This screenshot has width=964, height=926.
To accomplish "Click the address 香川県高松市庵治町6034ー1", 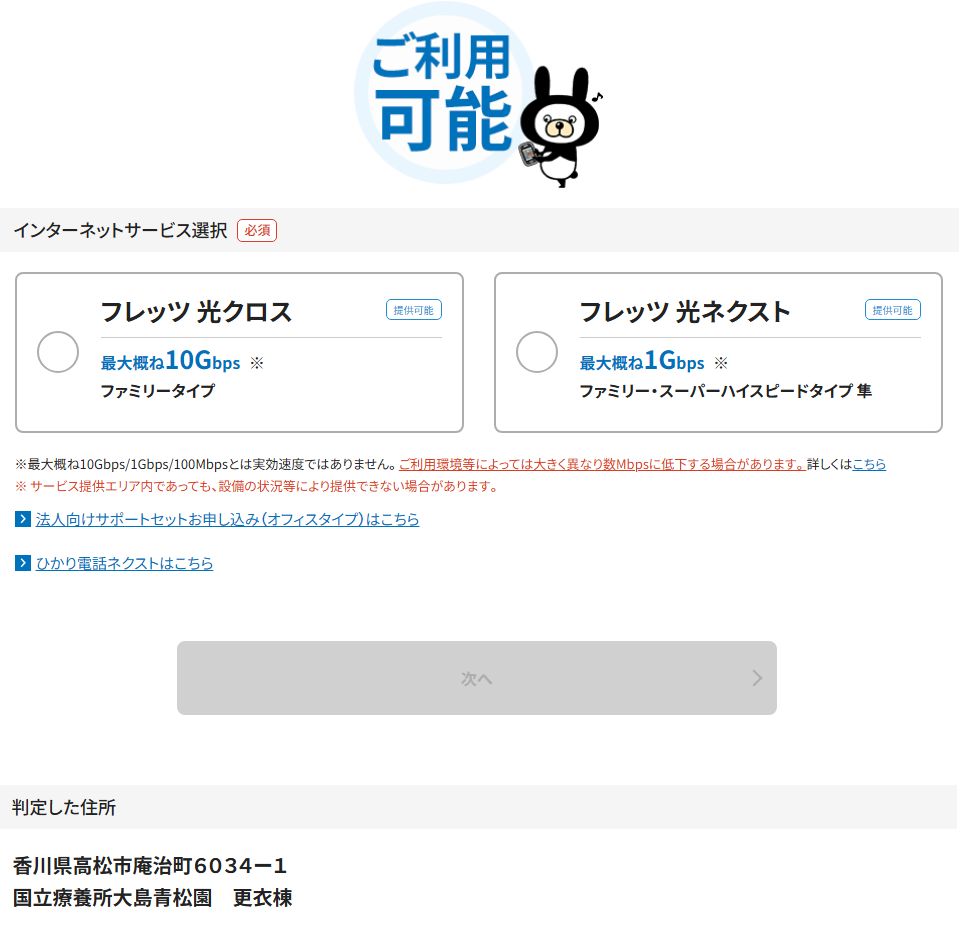I will [150, 866].
